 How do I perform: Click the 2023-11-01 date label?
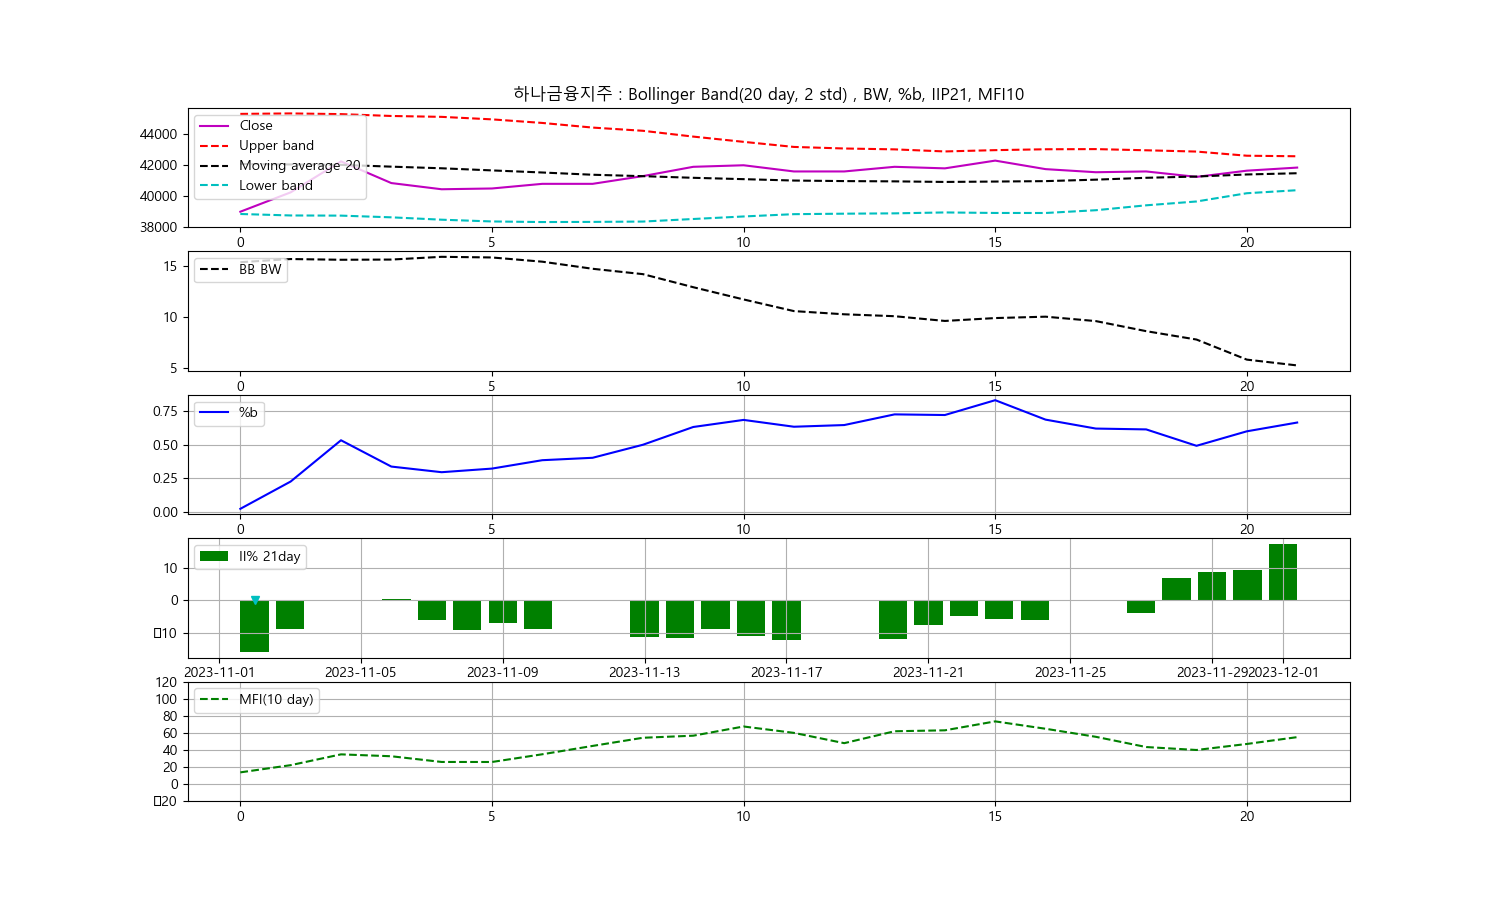pos(220,672)
